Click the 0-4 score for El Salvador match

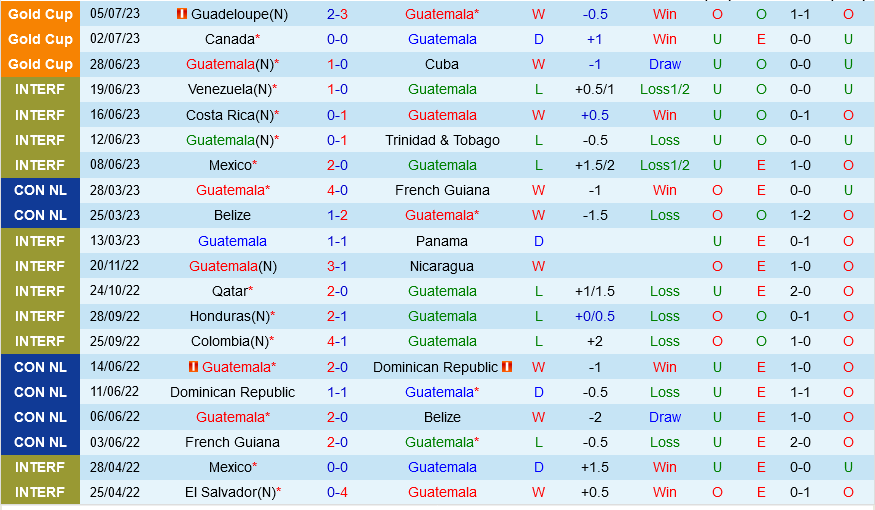337,492
